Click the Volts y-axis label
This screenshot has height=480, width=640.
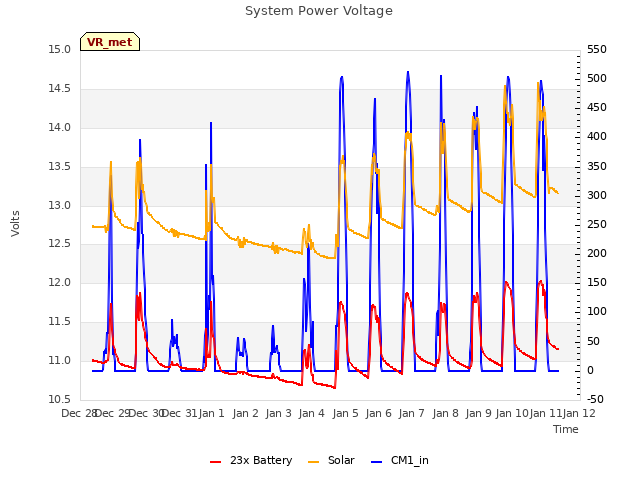pos(16,224)
